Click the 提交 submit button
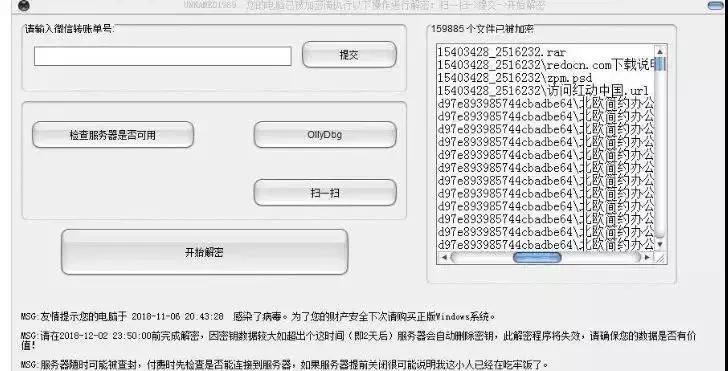The height and width of the screenshot is (371, 728). [x=349, y=55]
